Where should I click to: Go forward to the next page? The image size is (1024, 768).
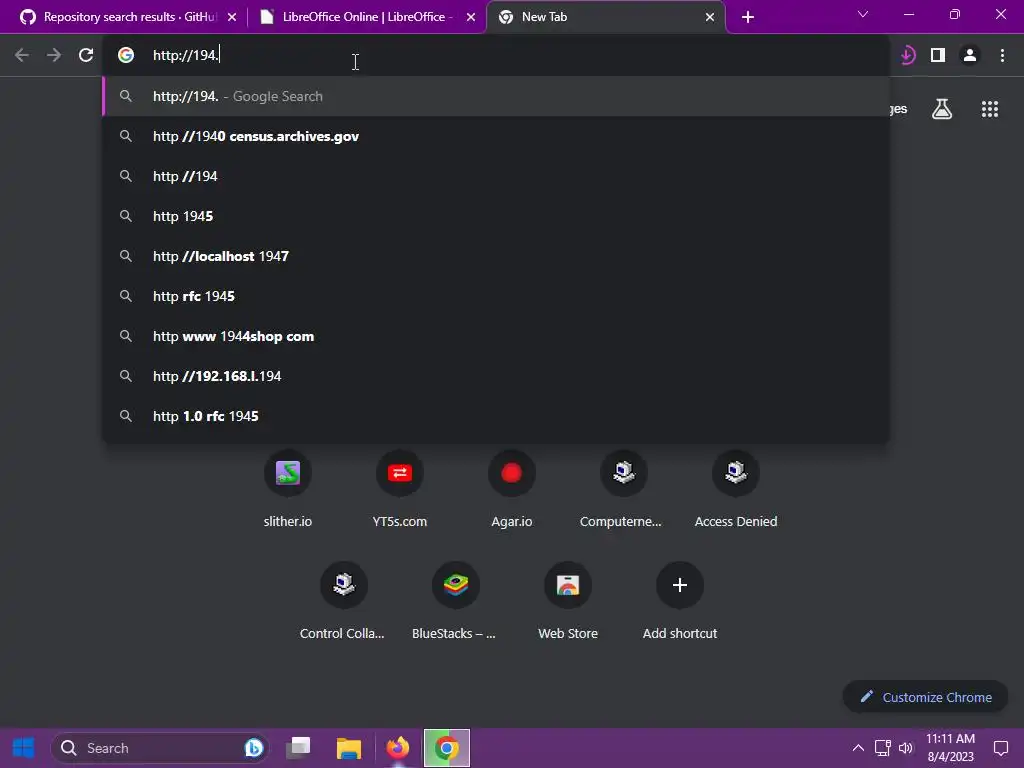coord(54,55)
